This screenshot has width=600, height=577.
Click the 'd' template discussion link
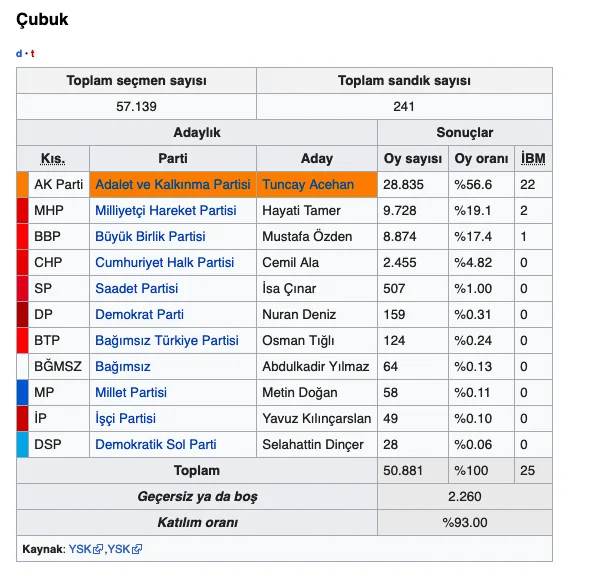(19, 54)
